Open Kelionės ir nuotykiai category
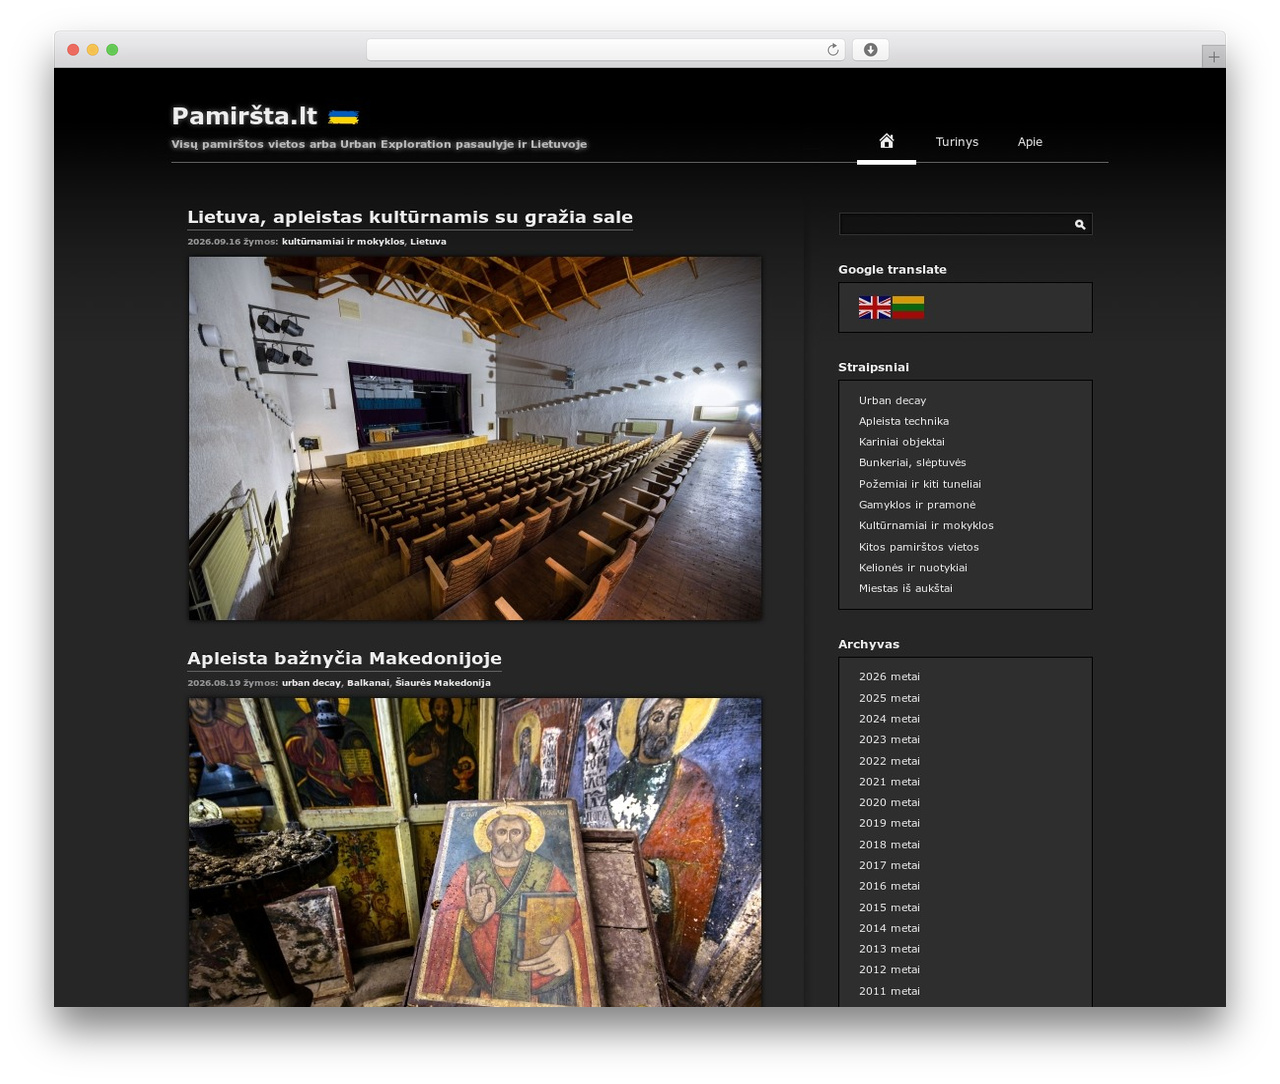The width and height of the screenshot is (1280, 1084). pyautogui.click(x=913, y=568)
